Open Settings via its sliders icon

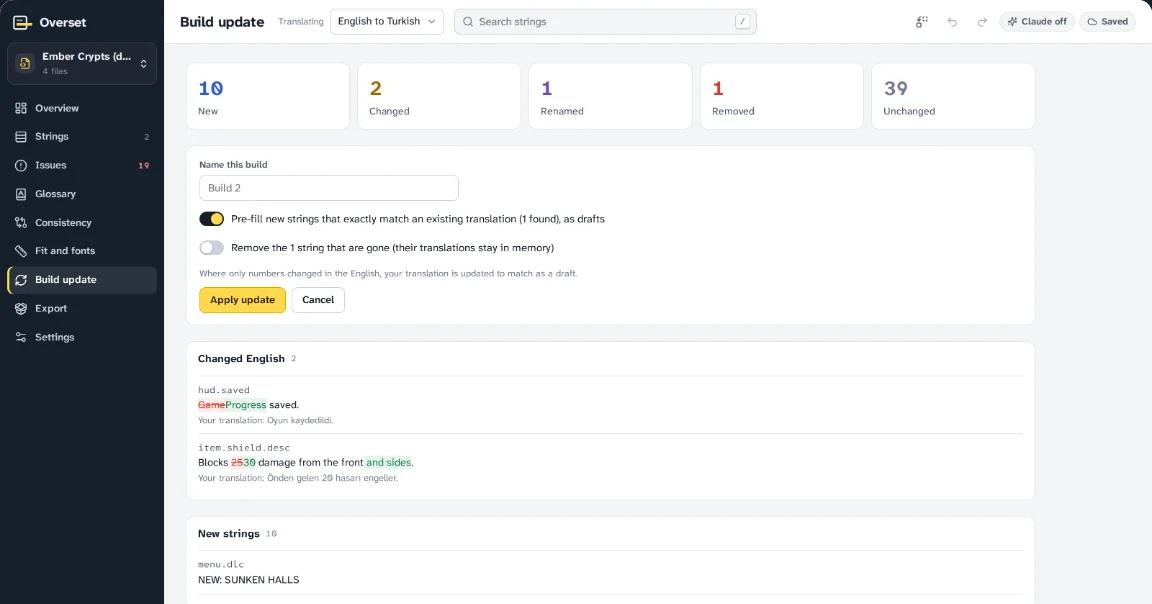point(21,337)
